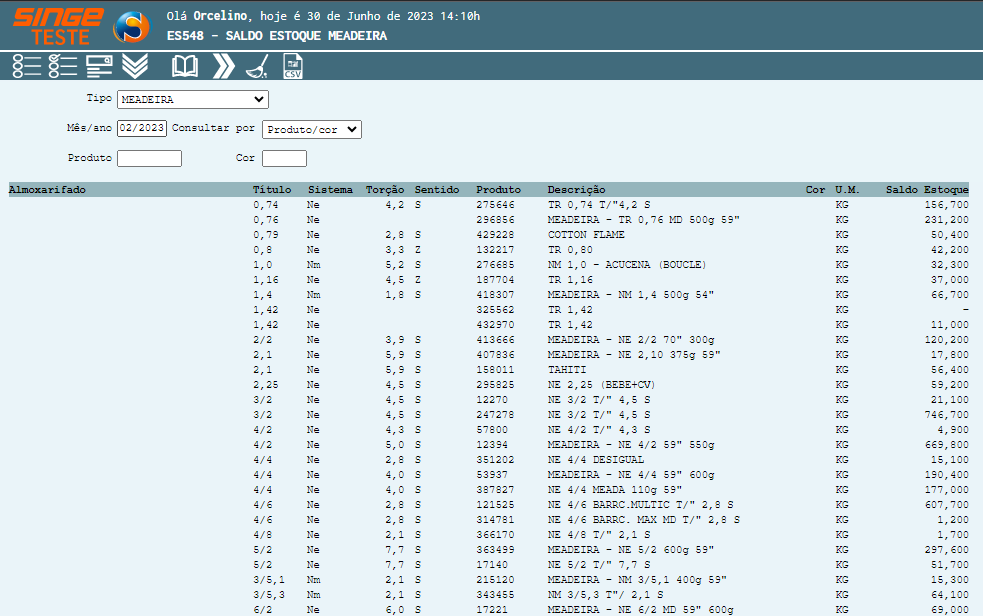The width and height of the screenshot is (983, 616).
Task: Click the Produto input field
Action: tap(149, 158)
